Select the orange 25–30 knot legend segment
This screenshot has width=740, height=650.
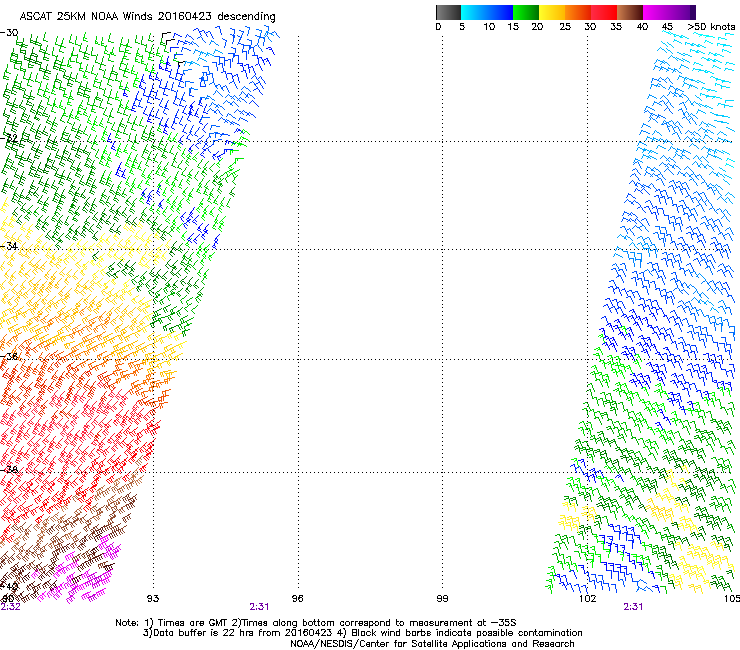point(578,12)
